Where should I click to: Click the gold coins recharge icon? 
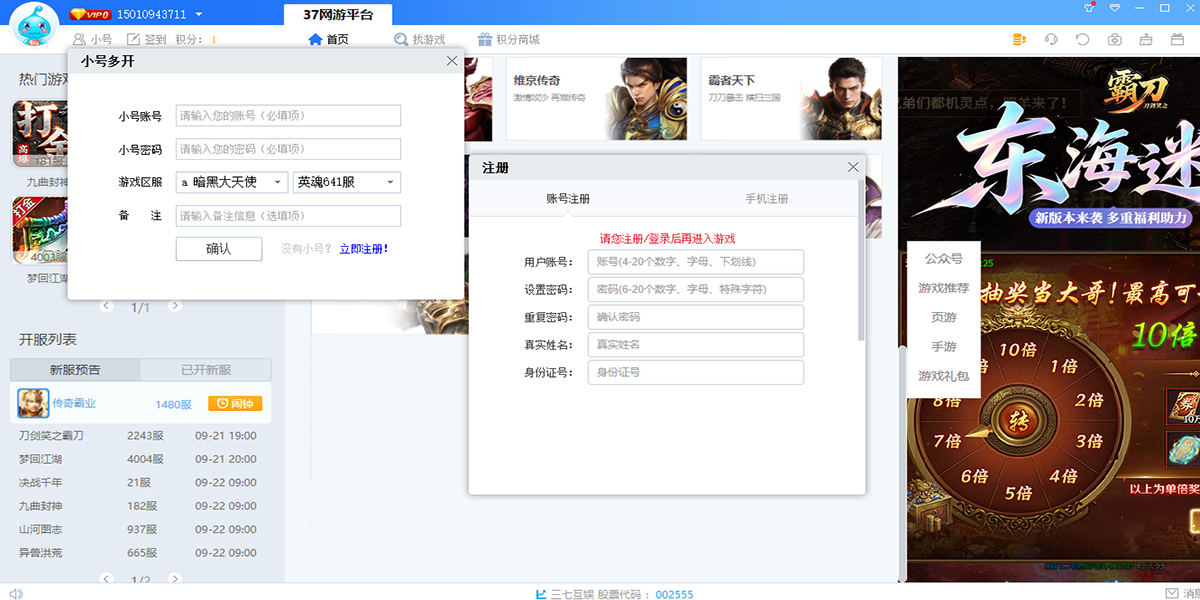pyautogui.click(x=1019, y=40)
